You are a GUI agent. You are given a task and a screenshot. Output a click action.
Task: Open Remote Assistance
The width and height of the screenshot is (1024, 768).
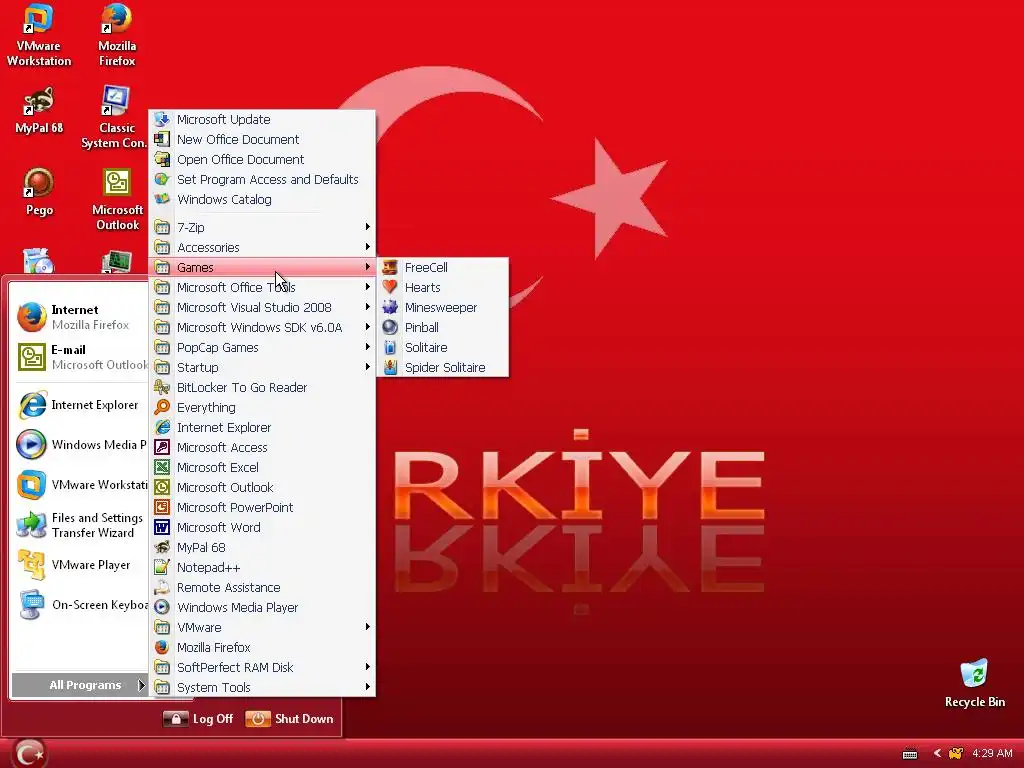click(262, 588)
